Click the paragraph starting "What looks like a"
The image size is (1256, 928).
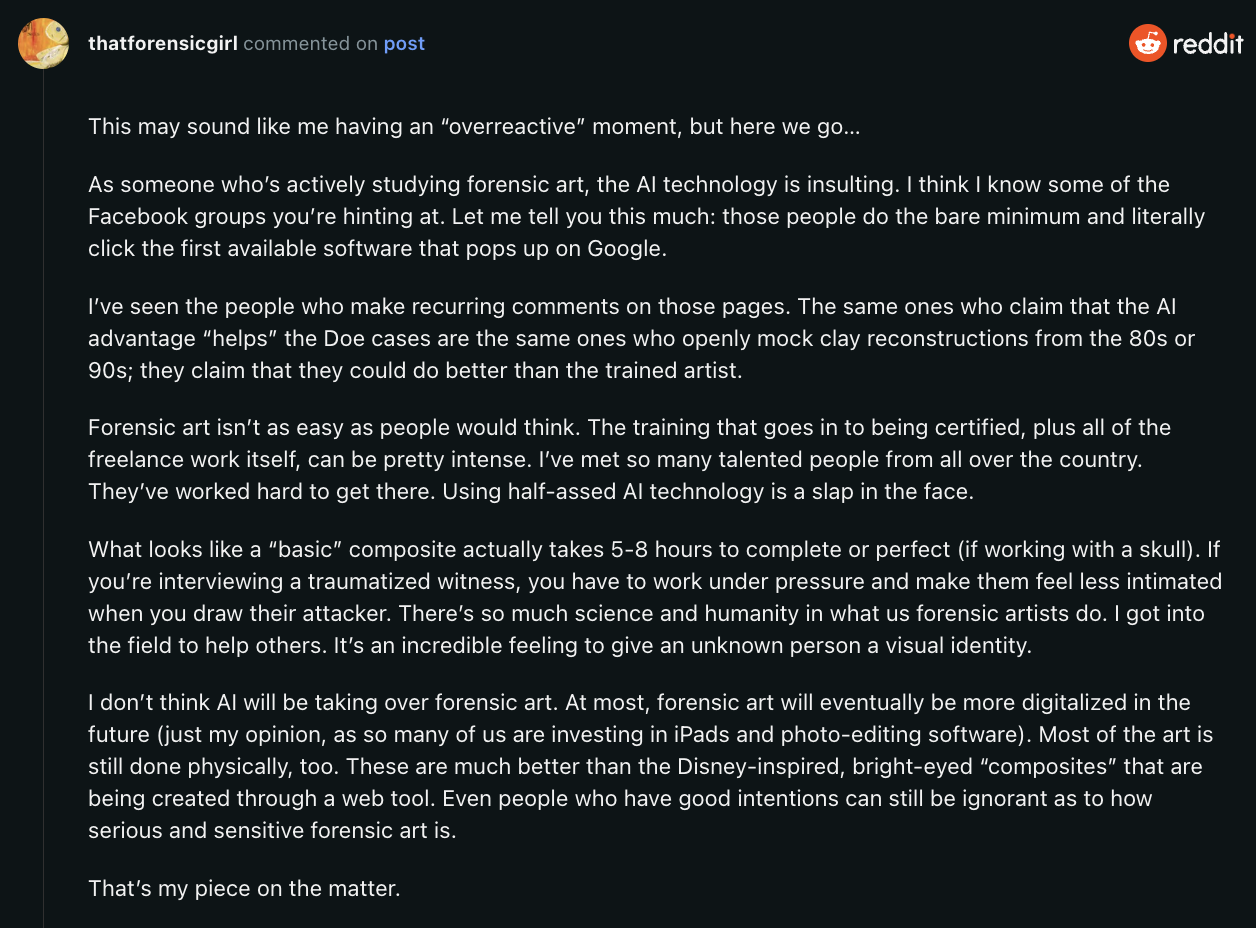click(x=655, y=597)
